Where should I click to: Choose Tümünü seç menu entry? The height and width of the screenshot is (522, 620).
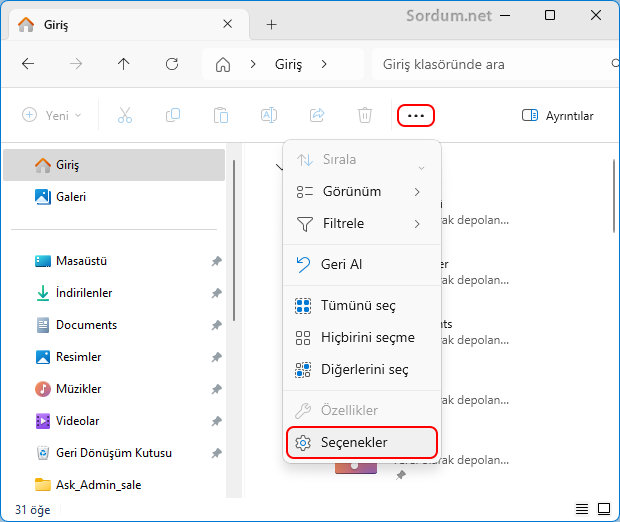pyautogui.click(x=362, y=306)
